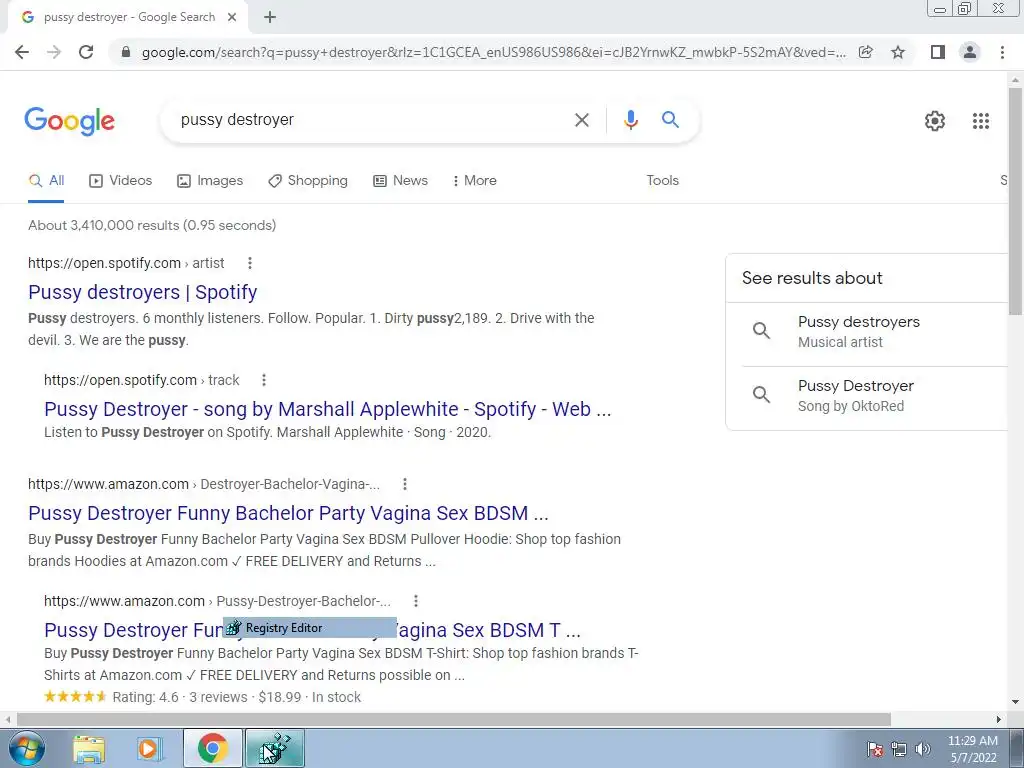Start voice search with microphone icon
This screenshot has width=1024, height=768.
(630, 120)
